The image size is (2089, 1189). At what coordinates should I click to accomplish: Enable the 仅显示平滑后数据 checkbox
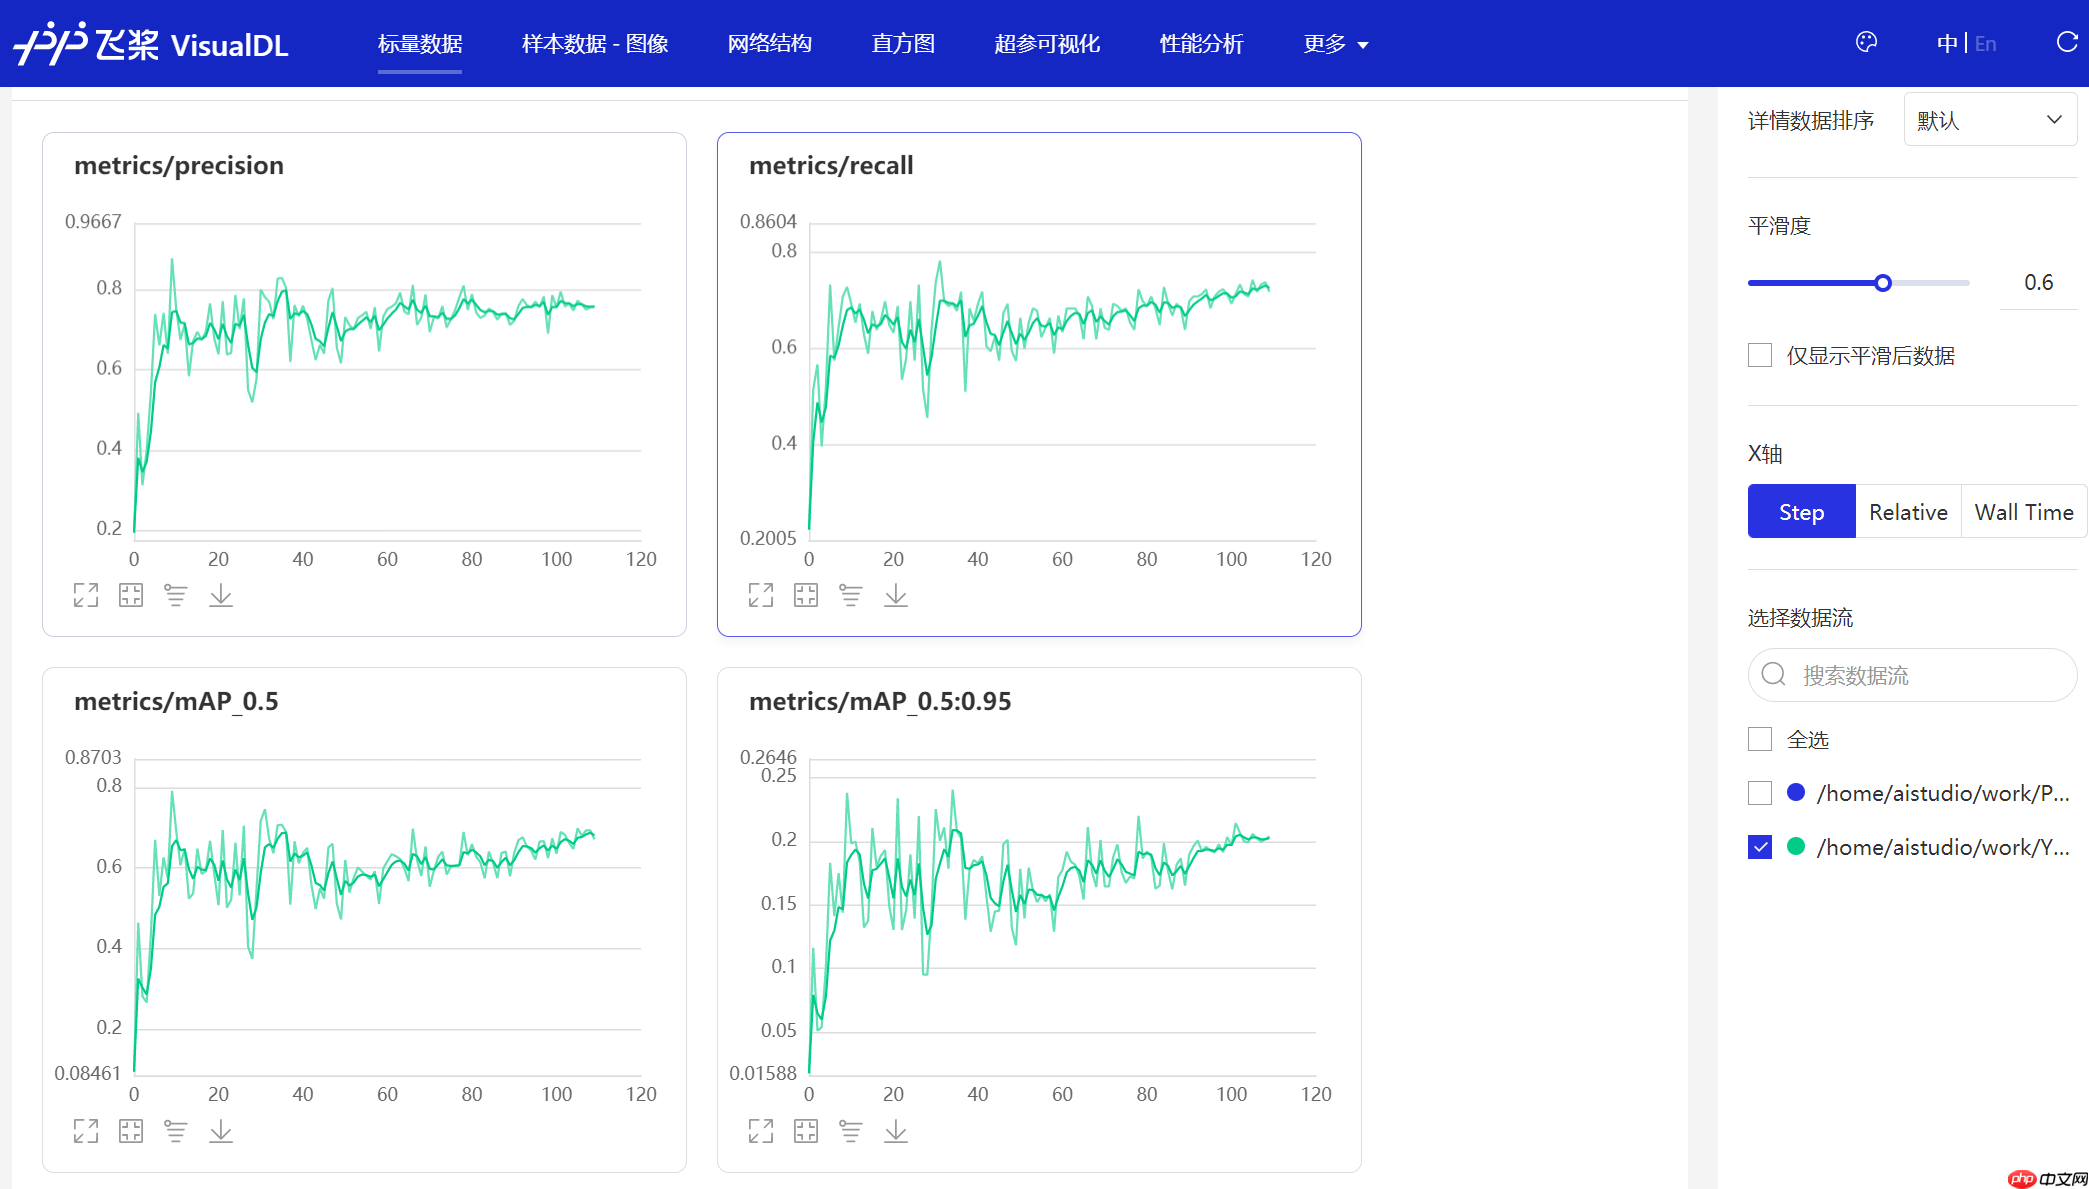point(1760,355)
